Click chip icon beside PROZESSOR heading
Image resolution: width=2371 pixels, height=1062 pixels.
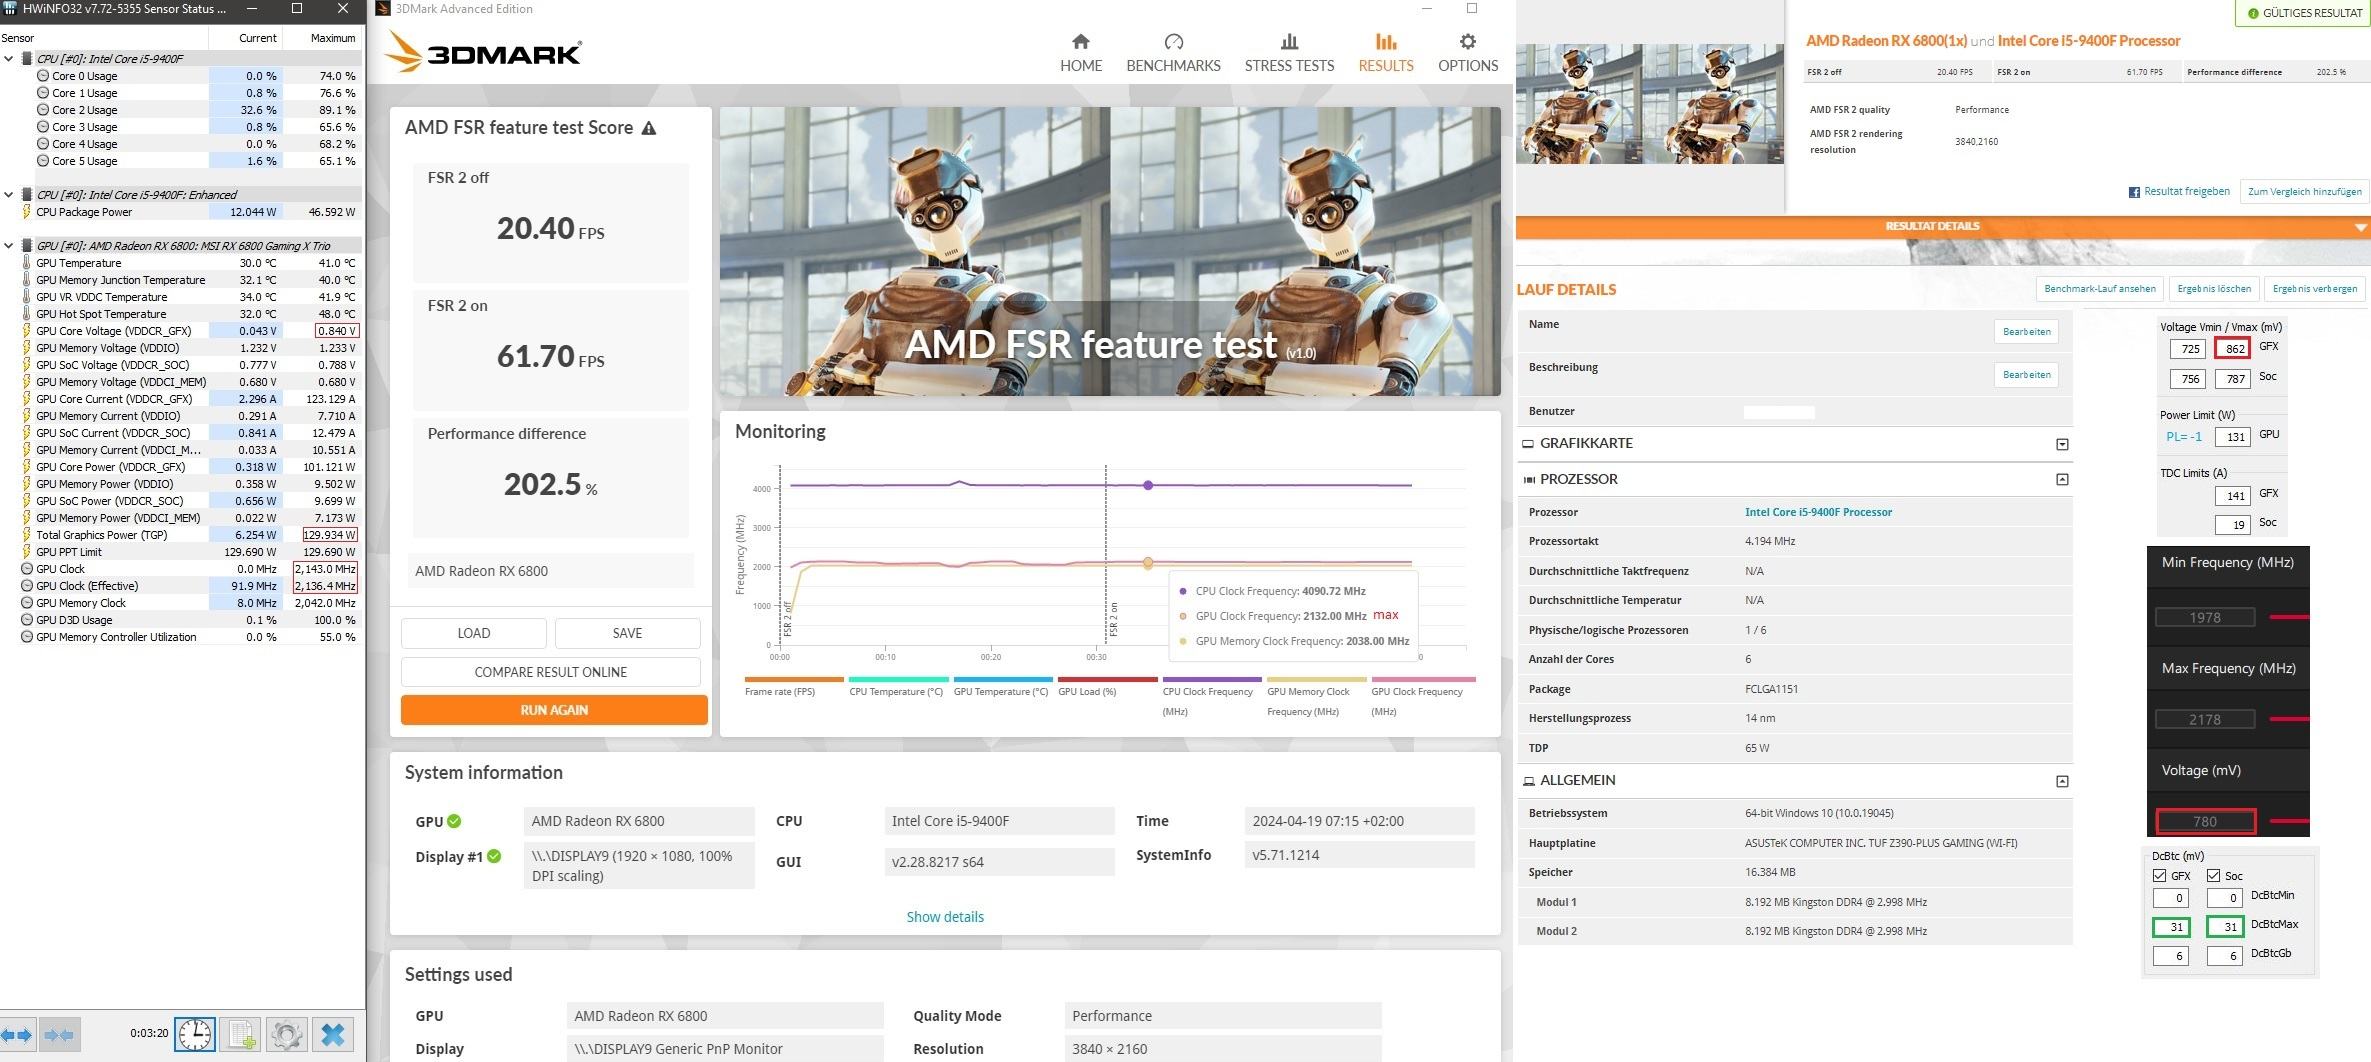[x=1528, y=480]
